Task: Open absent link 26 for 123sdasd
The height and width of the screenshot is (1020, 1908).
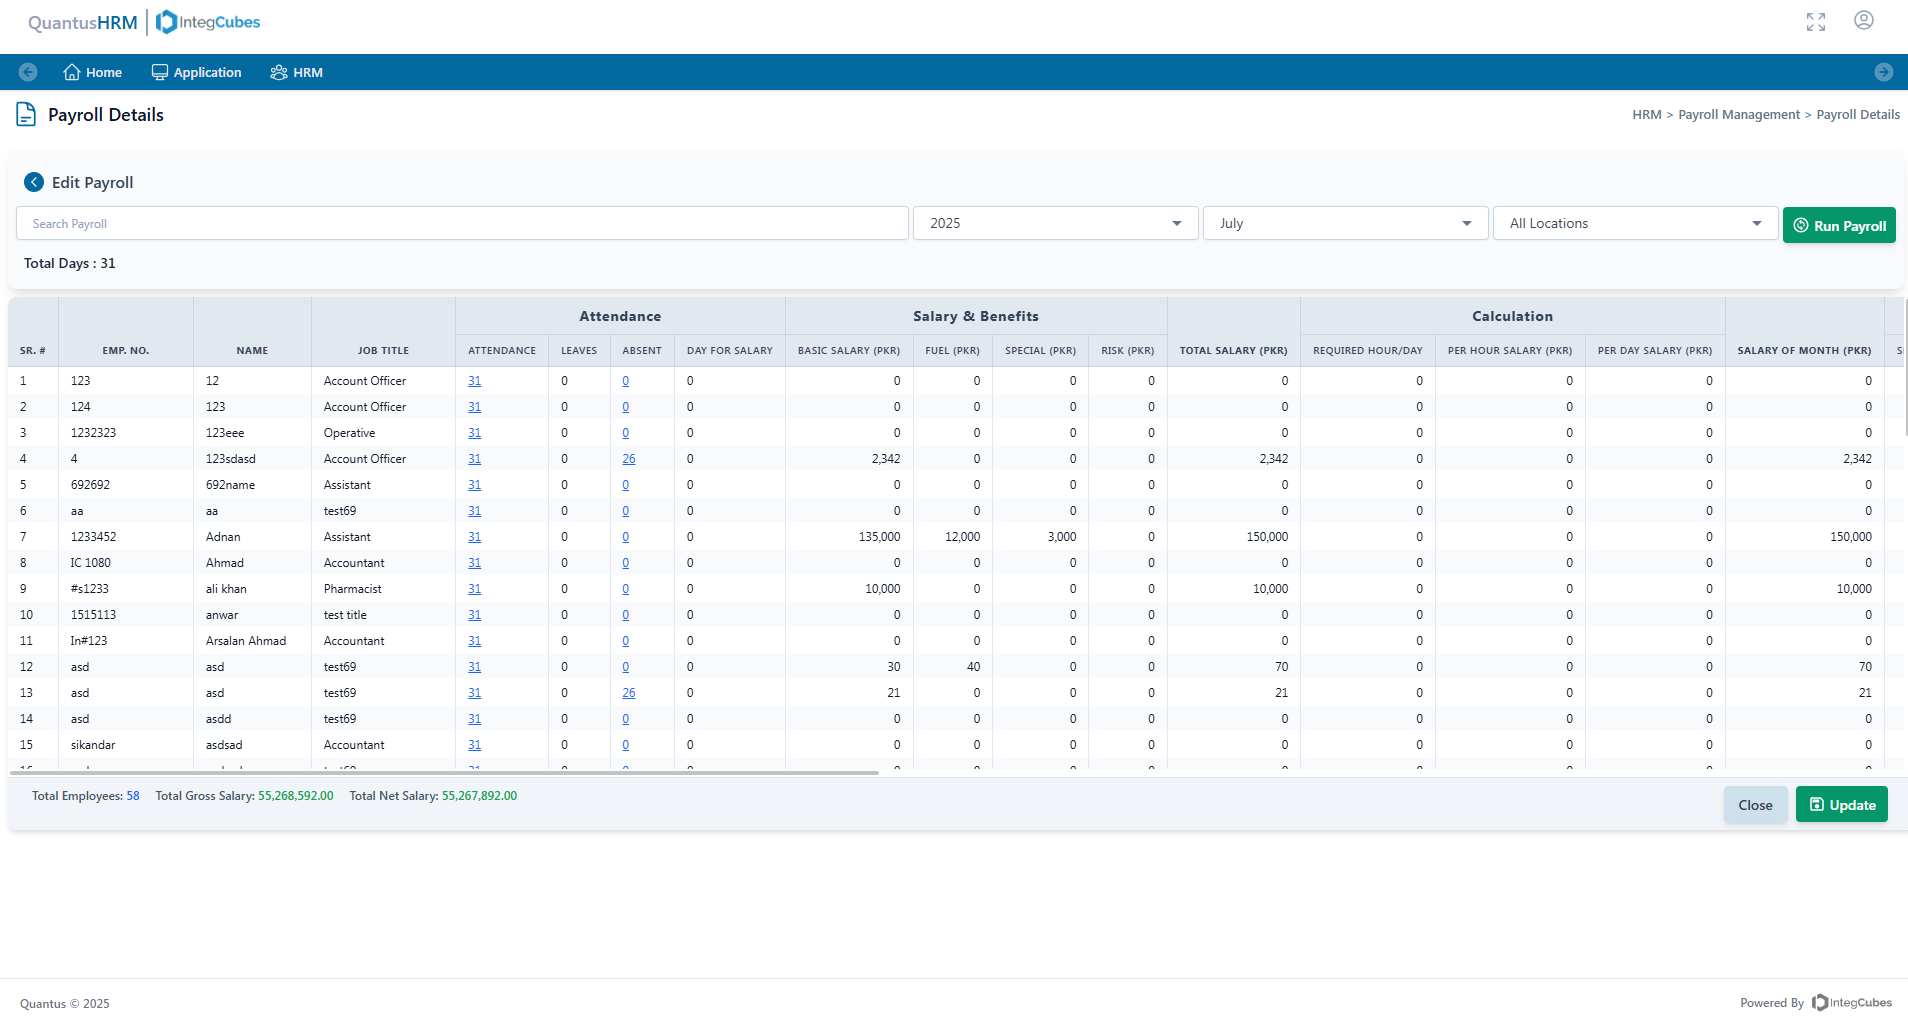Action: pyautogui.click(x=628, y=459)
